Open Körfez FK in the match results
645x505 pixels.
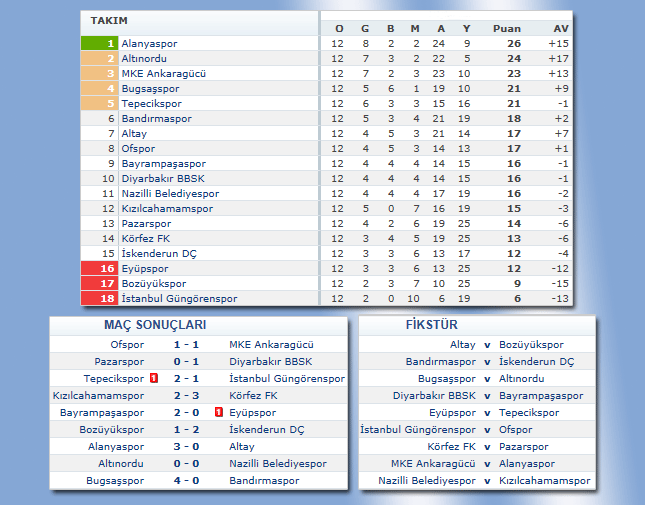click(x=253, y=395)
